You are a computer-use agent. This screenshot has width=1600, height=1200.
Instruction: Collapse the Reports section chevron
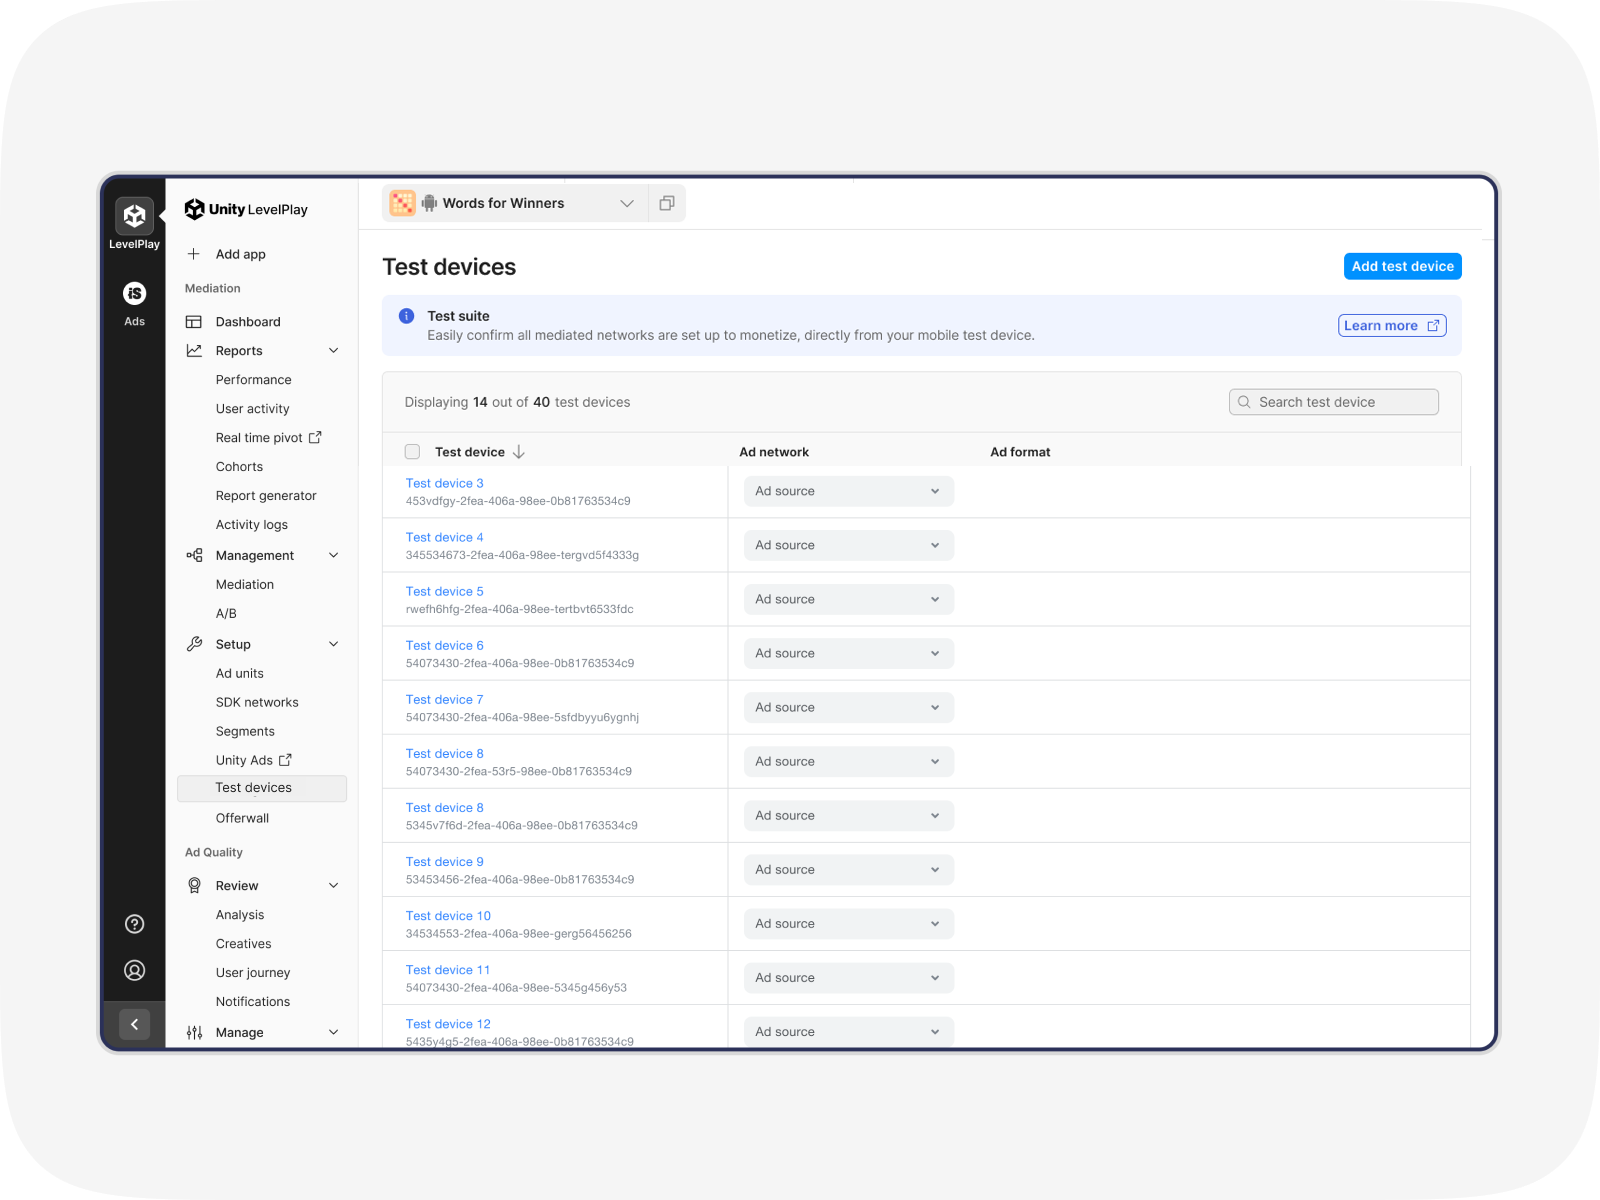click(x=334, y=351)
